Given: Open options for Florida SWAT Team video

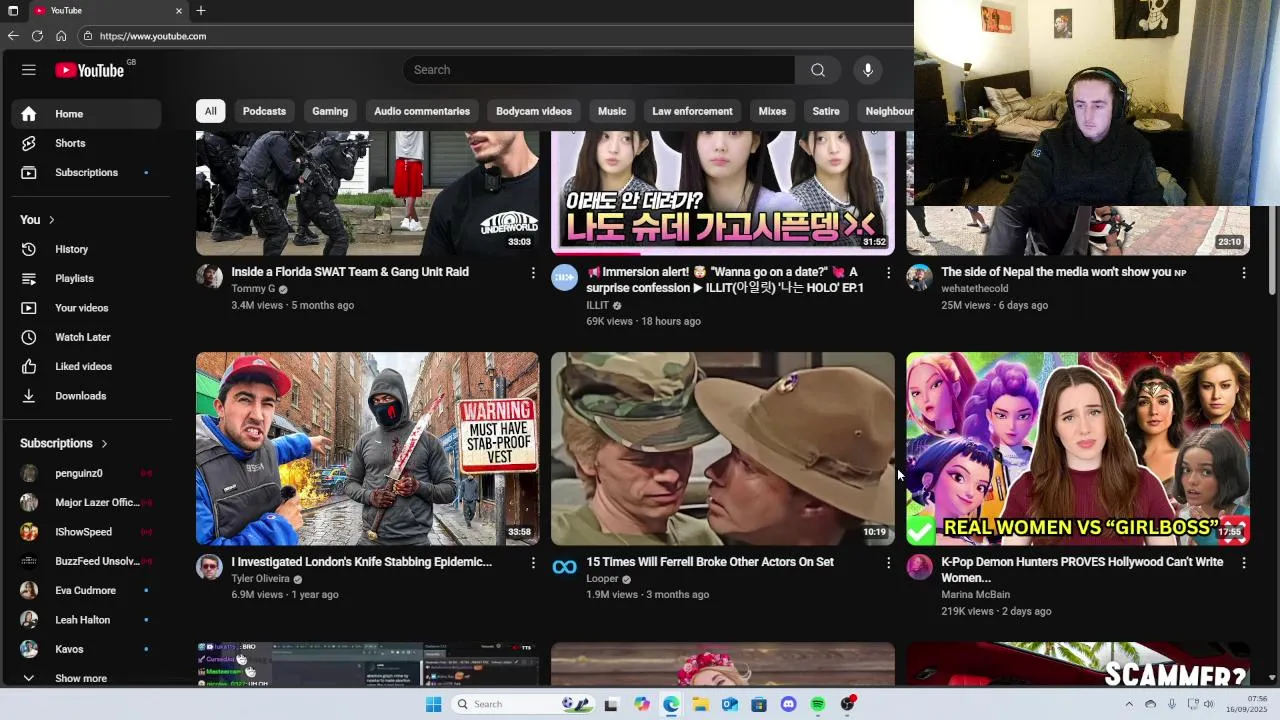Looking at the screenshot, I should pyautogui.click(x=533, y=272).
